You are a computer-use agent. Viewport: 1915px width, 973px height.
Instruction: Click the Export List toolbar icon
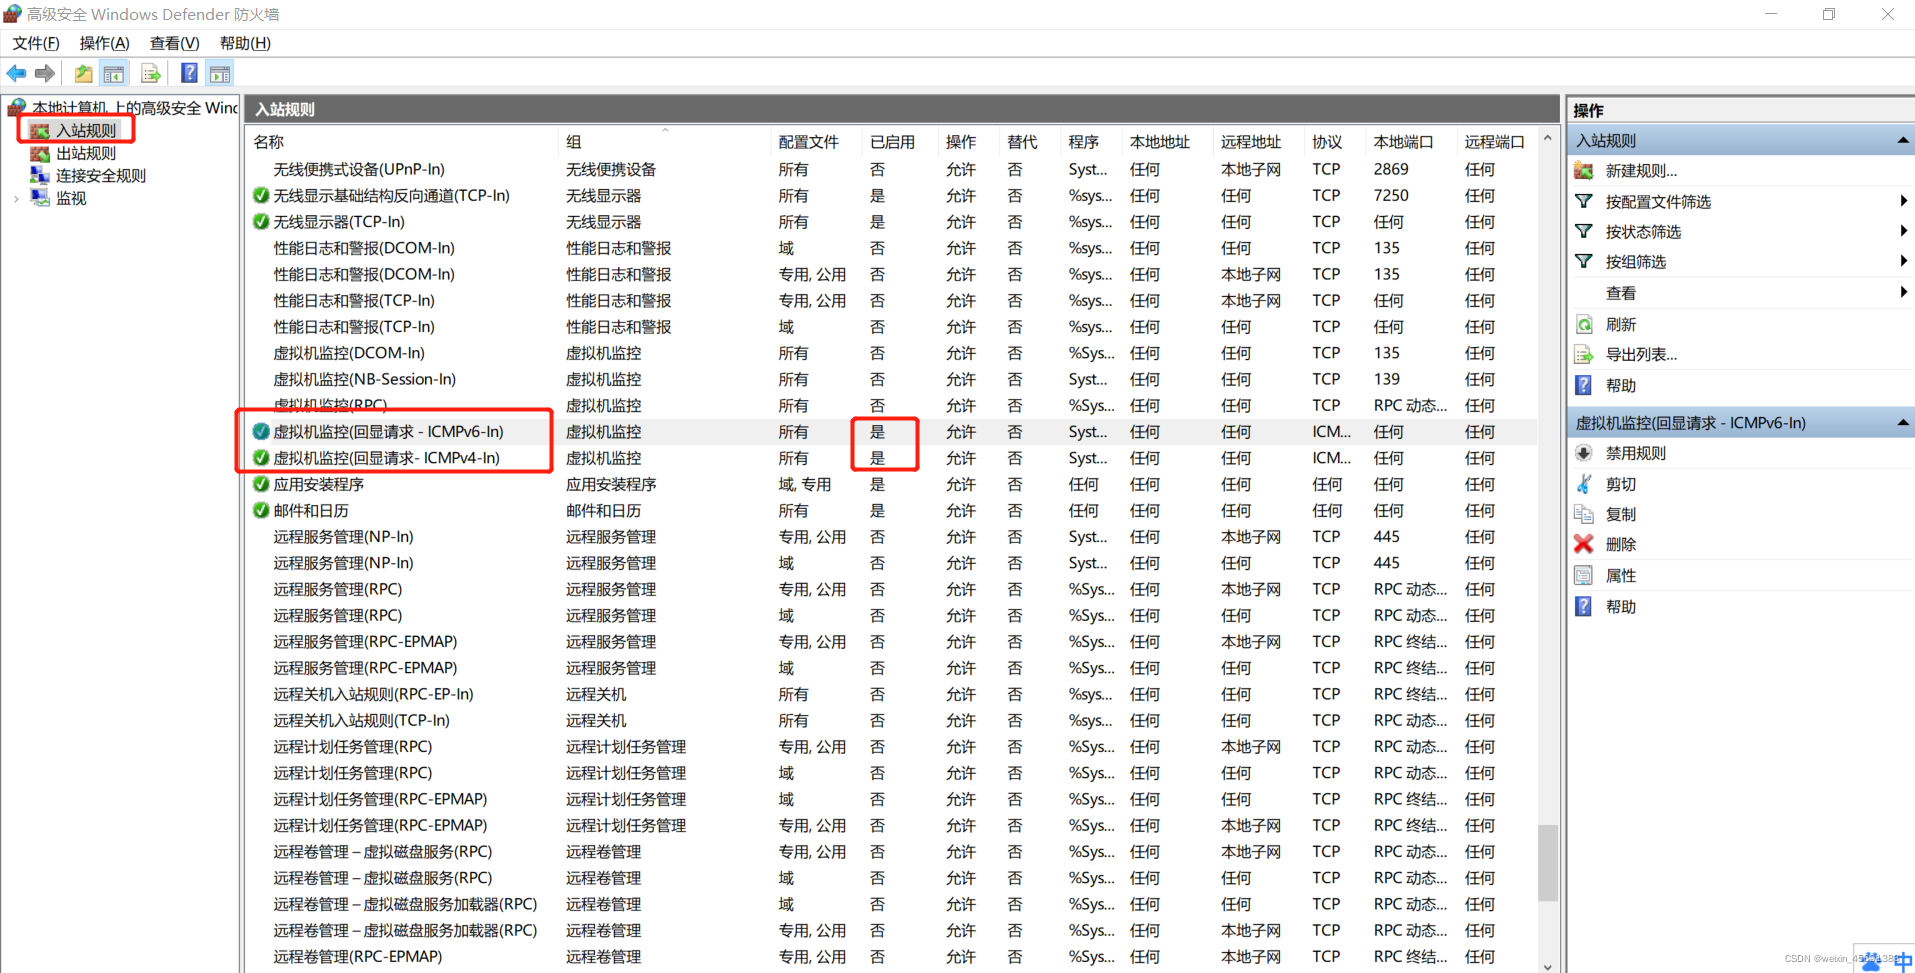click(151, 73)
